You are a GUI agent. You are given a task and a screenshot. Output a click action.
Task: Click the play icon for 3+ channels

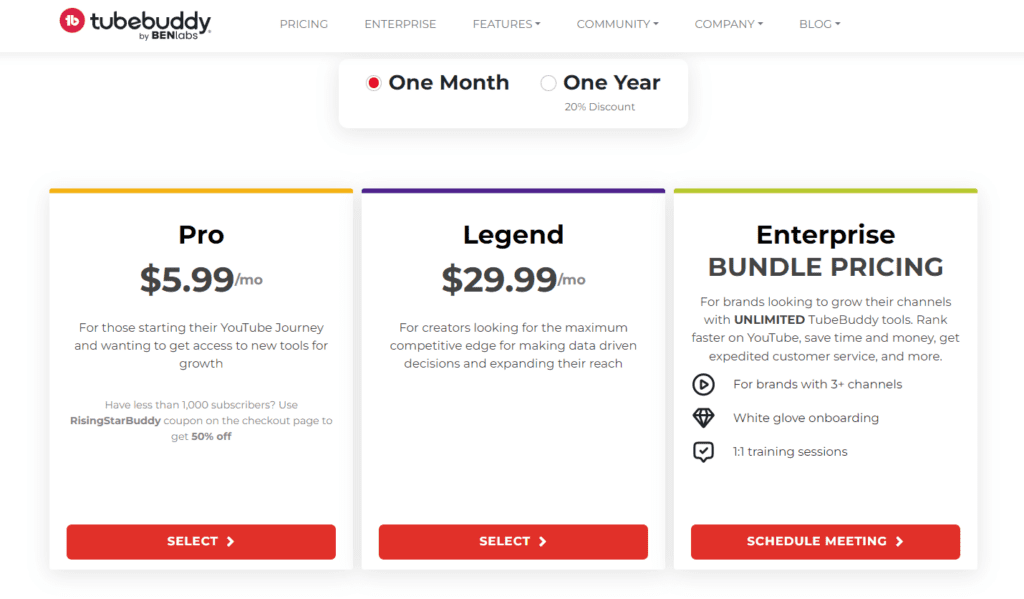(703, 384)
